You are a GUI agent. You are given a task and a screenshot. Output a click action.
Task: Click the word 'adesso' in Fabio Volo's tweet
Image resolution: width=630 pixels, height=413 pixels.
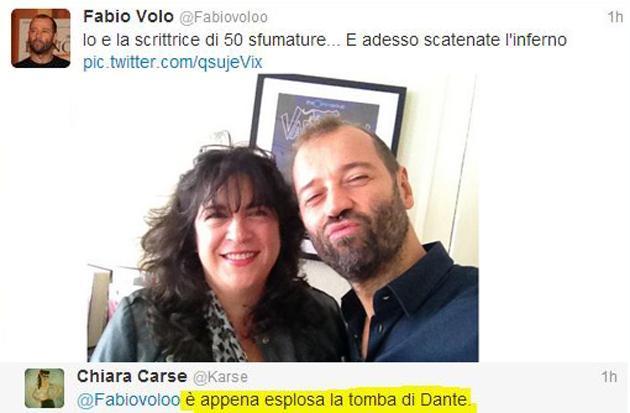[x=390, y=40]
